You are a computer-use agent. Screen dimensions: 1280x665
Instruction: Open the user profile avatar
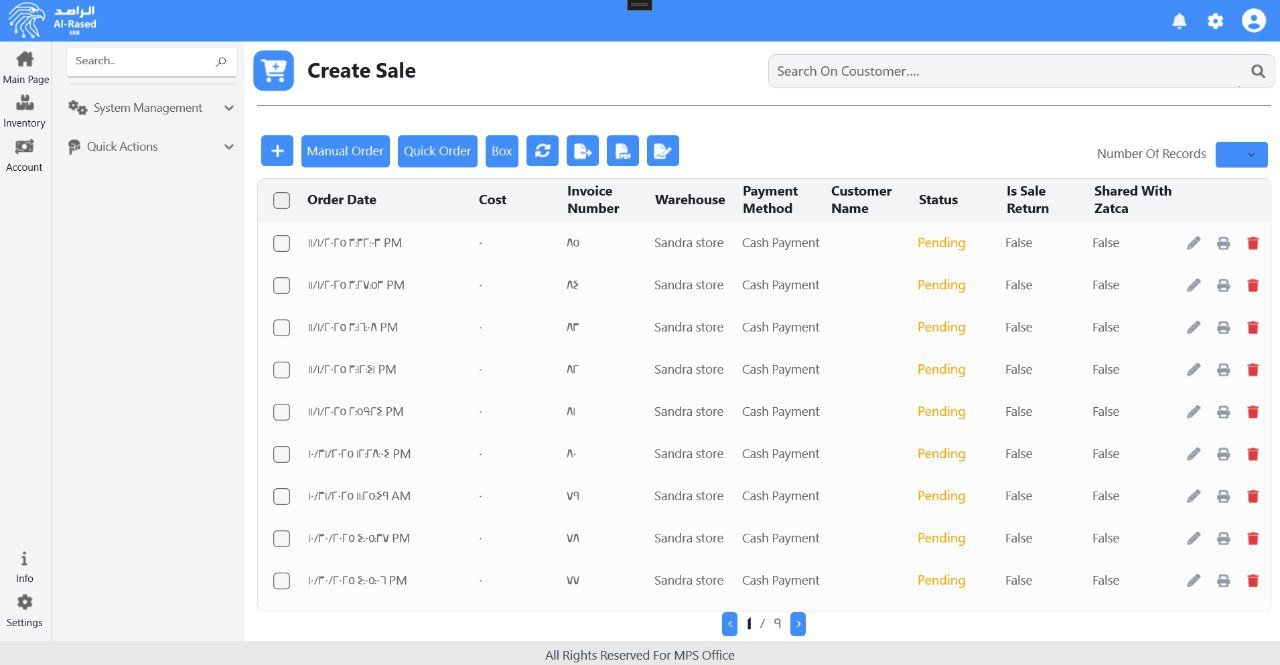[1253, 21]
